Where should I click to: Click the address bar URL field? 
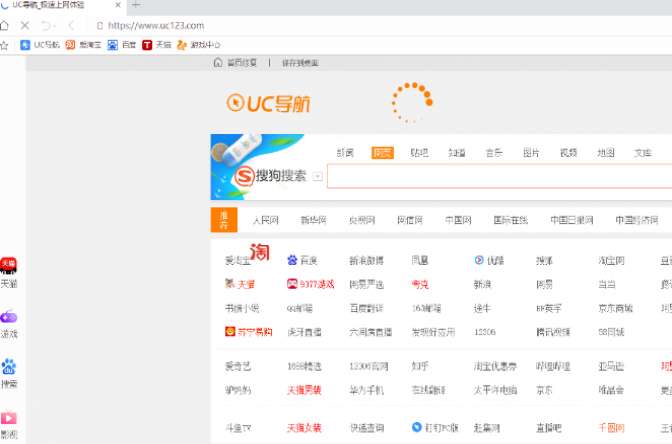(x=156, y=26)
